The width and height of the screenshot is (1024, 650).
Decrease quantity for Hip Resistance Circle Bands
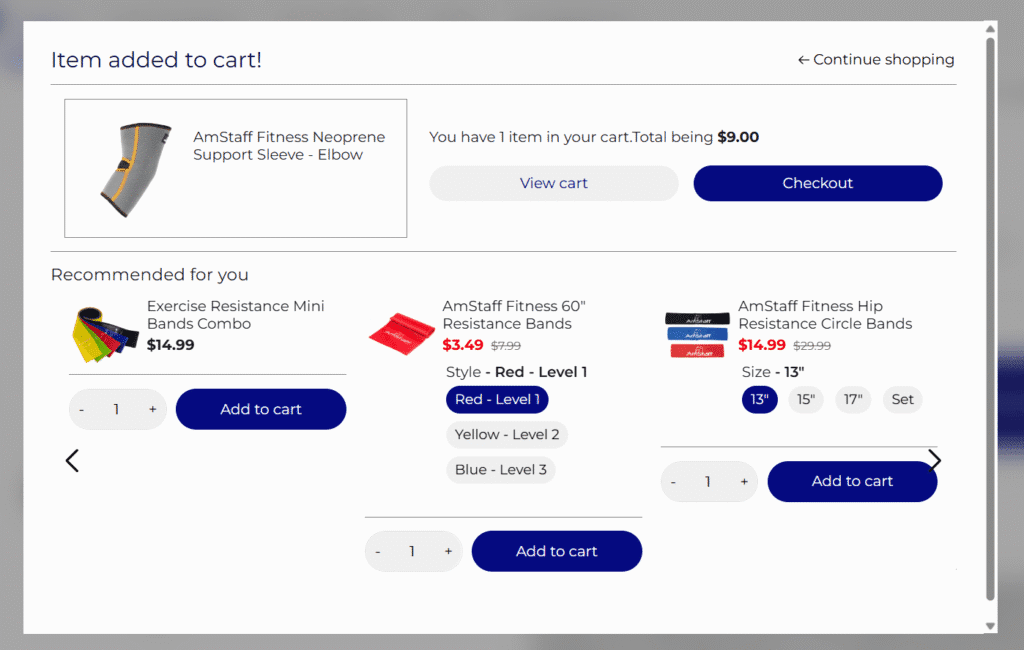point(674,481)
